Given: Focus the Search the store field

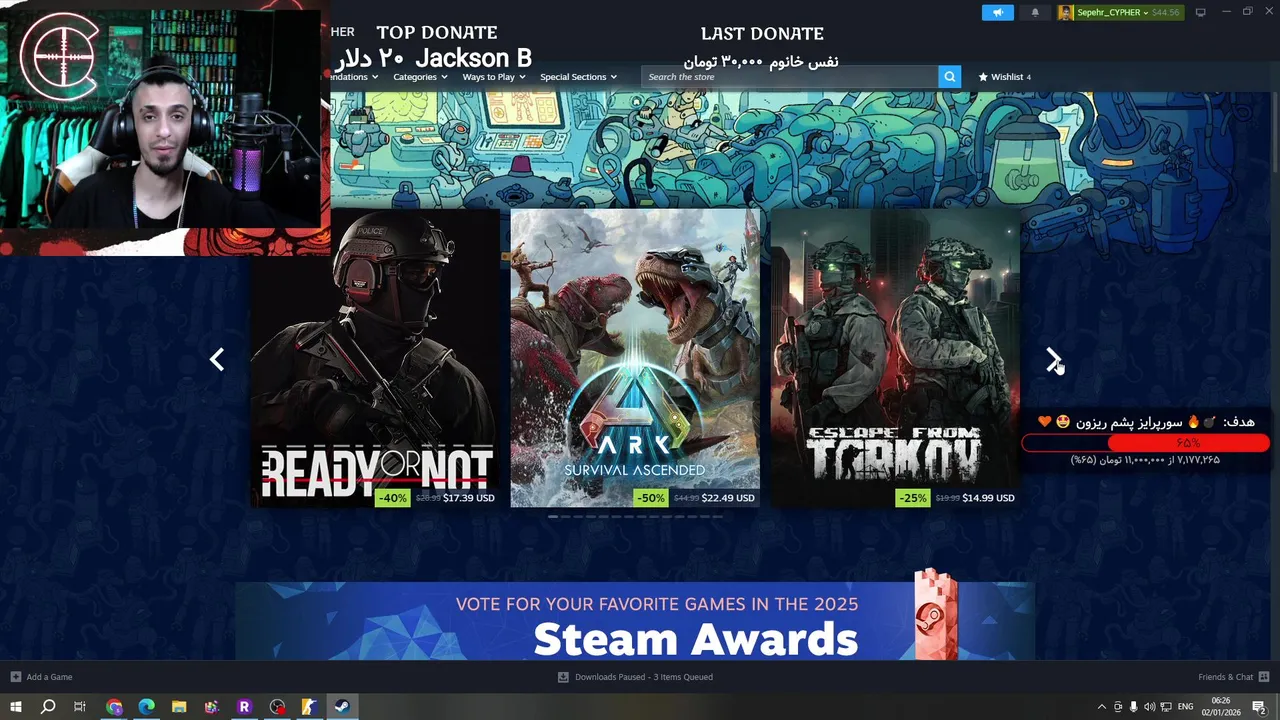Looking at the screenshot, I should coord(790,76).
